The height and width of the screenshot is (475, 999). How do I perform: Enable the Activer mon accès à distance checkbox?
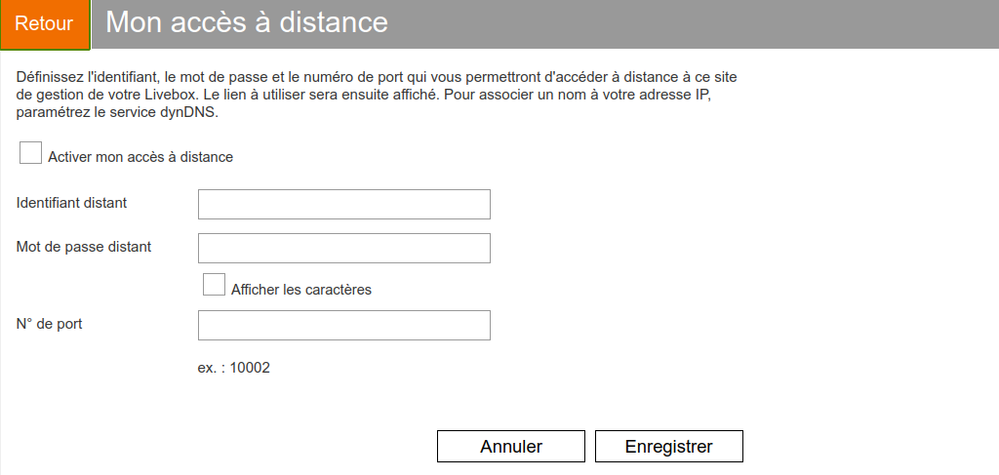tap(31, 153)
